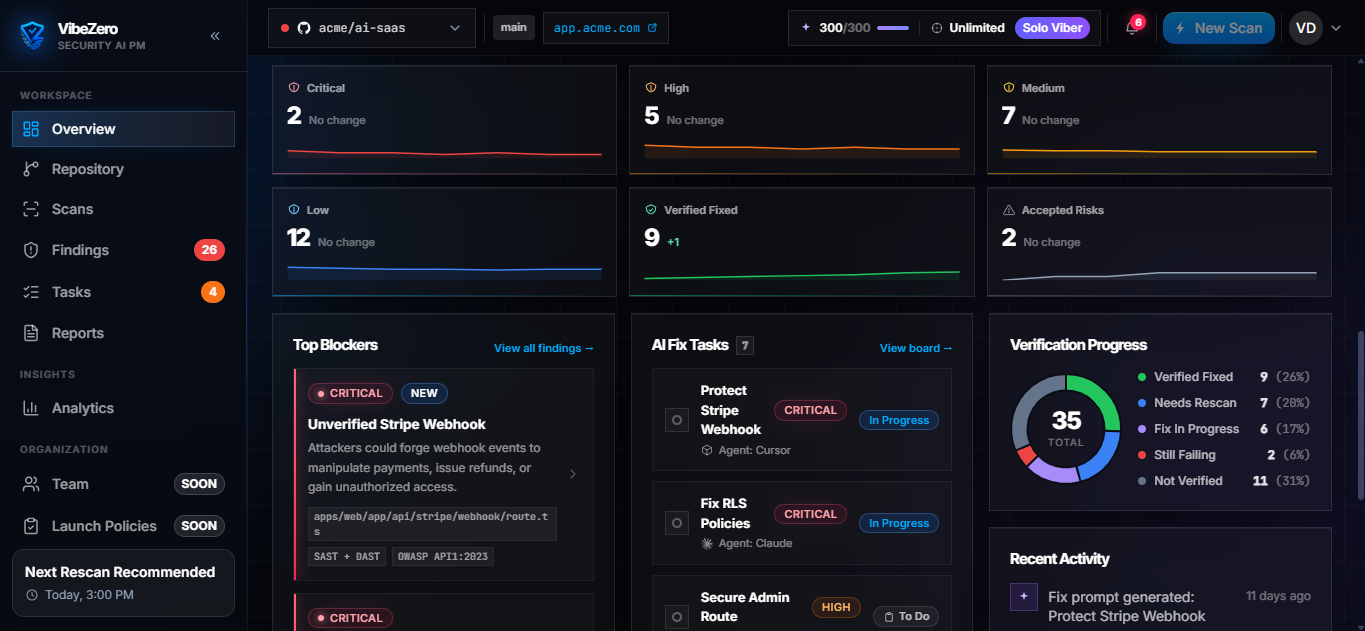Click the Cursor agent cube icon
The height and width of the screenshot is (631, 1365).
click(707, 450)
